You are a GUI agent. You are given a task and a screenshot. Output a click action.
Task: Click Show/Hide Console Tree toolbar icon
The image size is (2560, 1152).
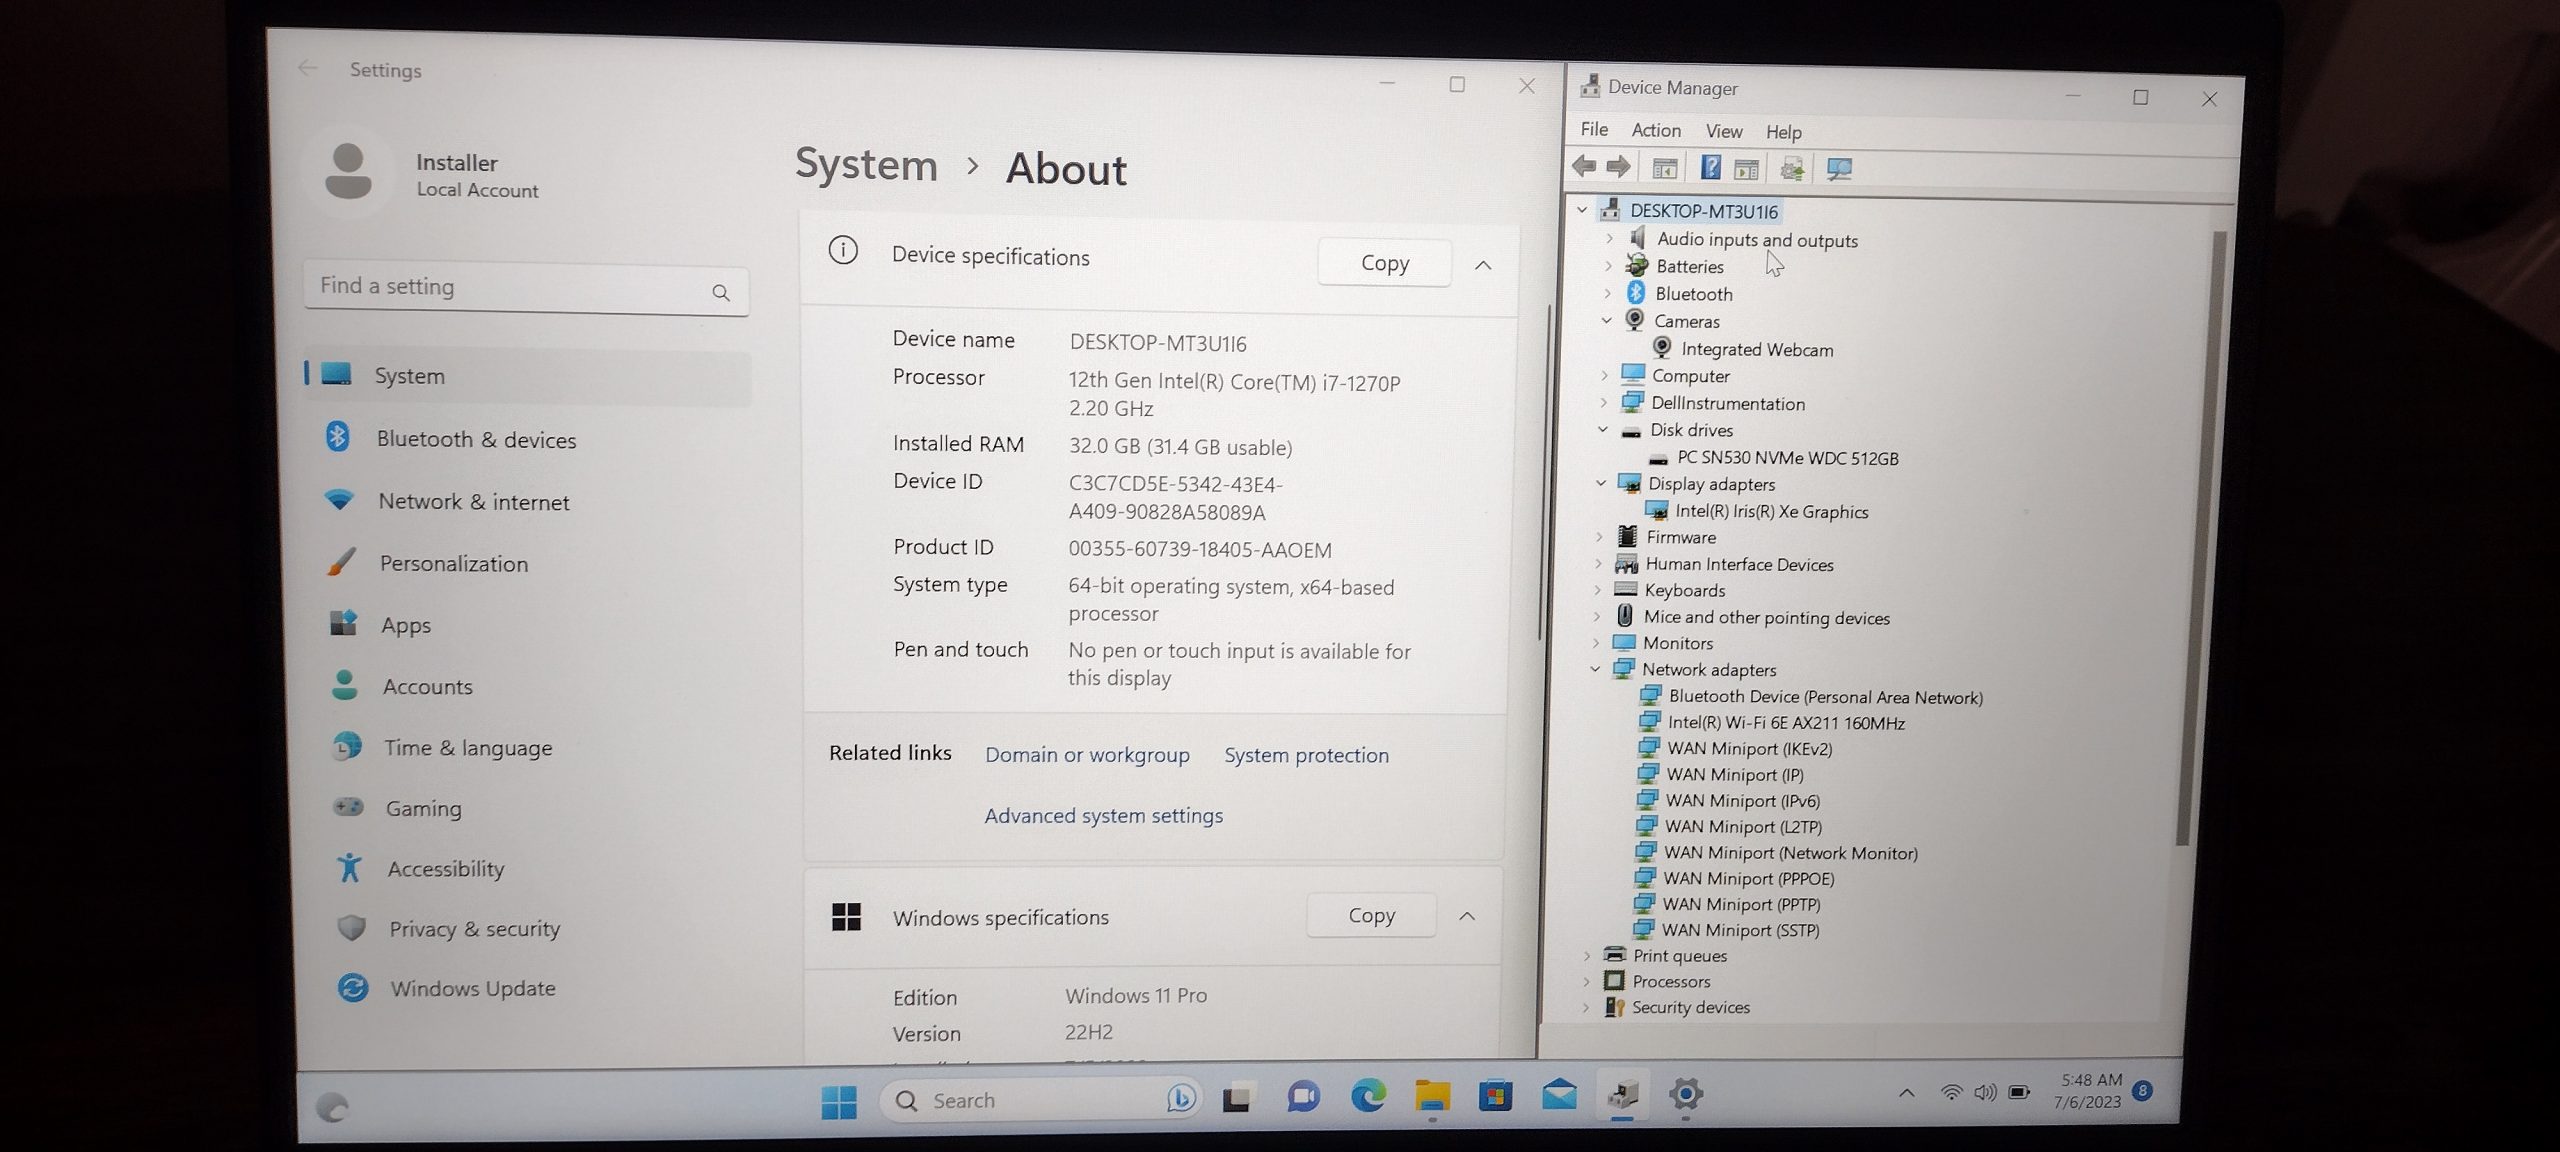[x=1664, y=168]
